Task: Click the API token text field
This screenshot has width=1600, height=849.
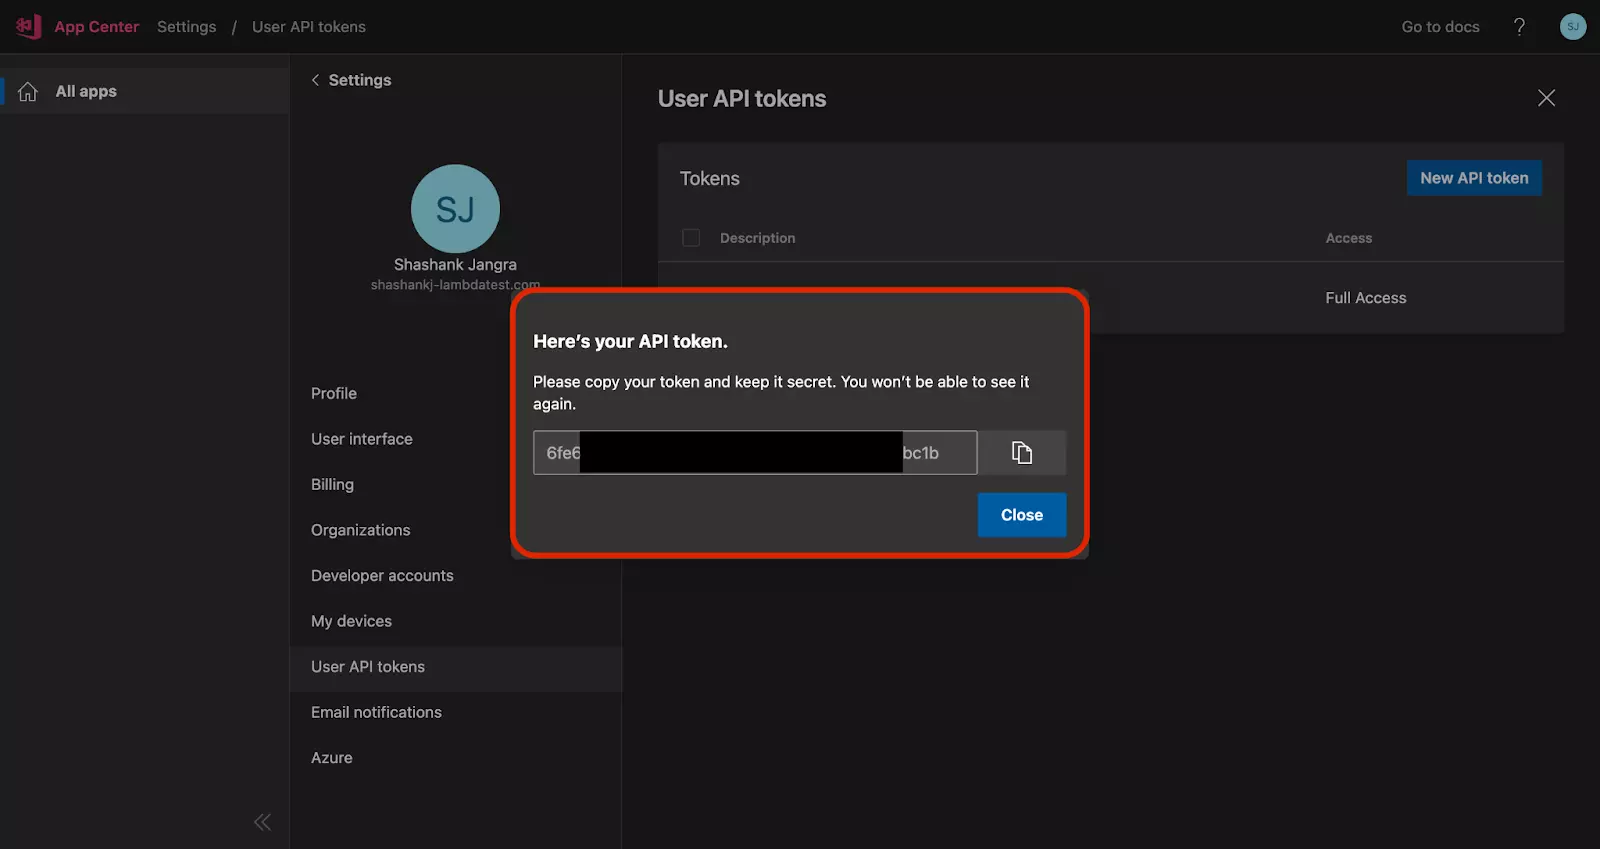Action: tap(754, 453)
